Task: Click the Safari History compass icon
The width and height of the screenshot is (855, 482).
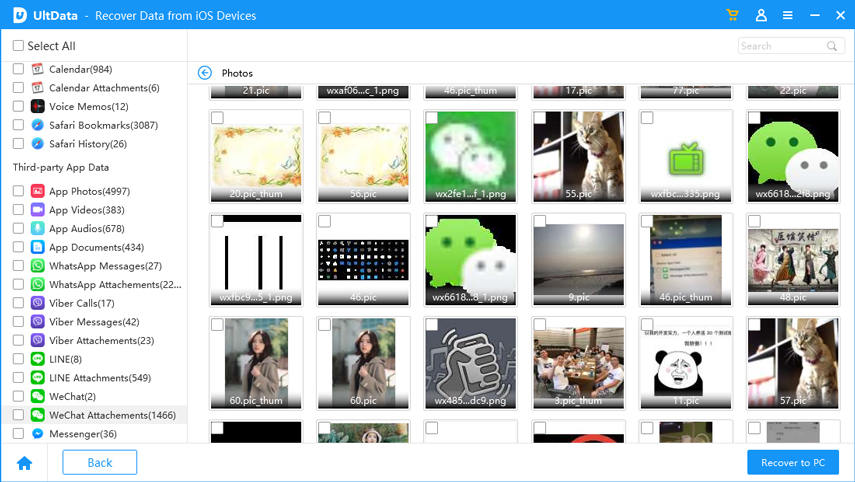Action: pyautogui.click(x=37, y=143)
